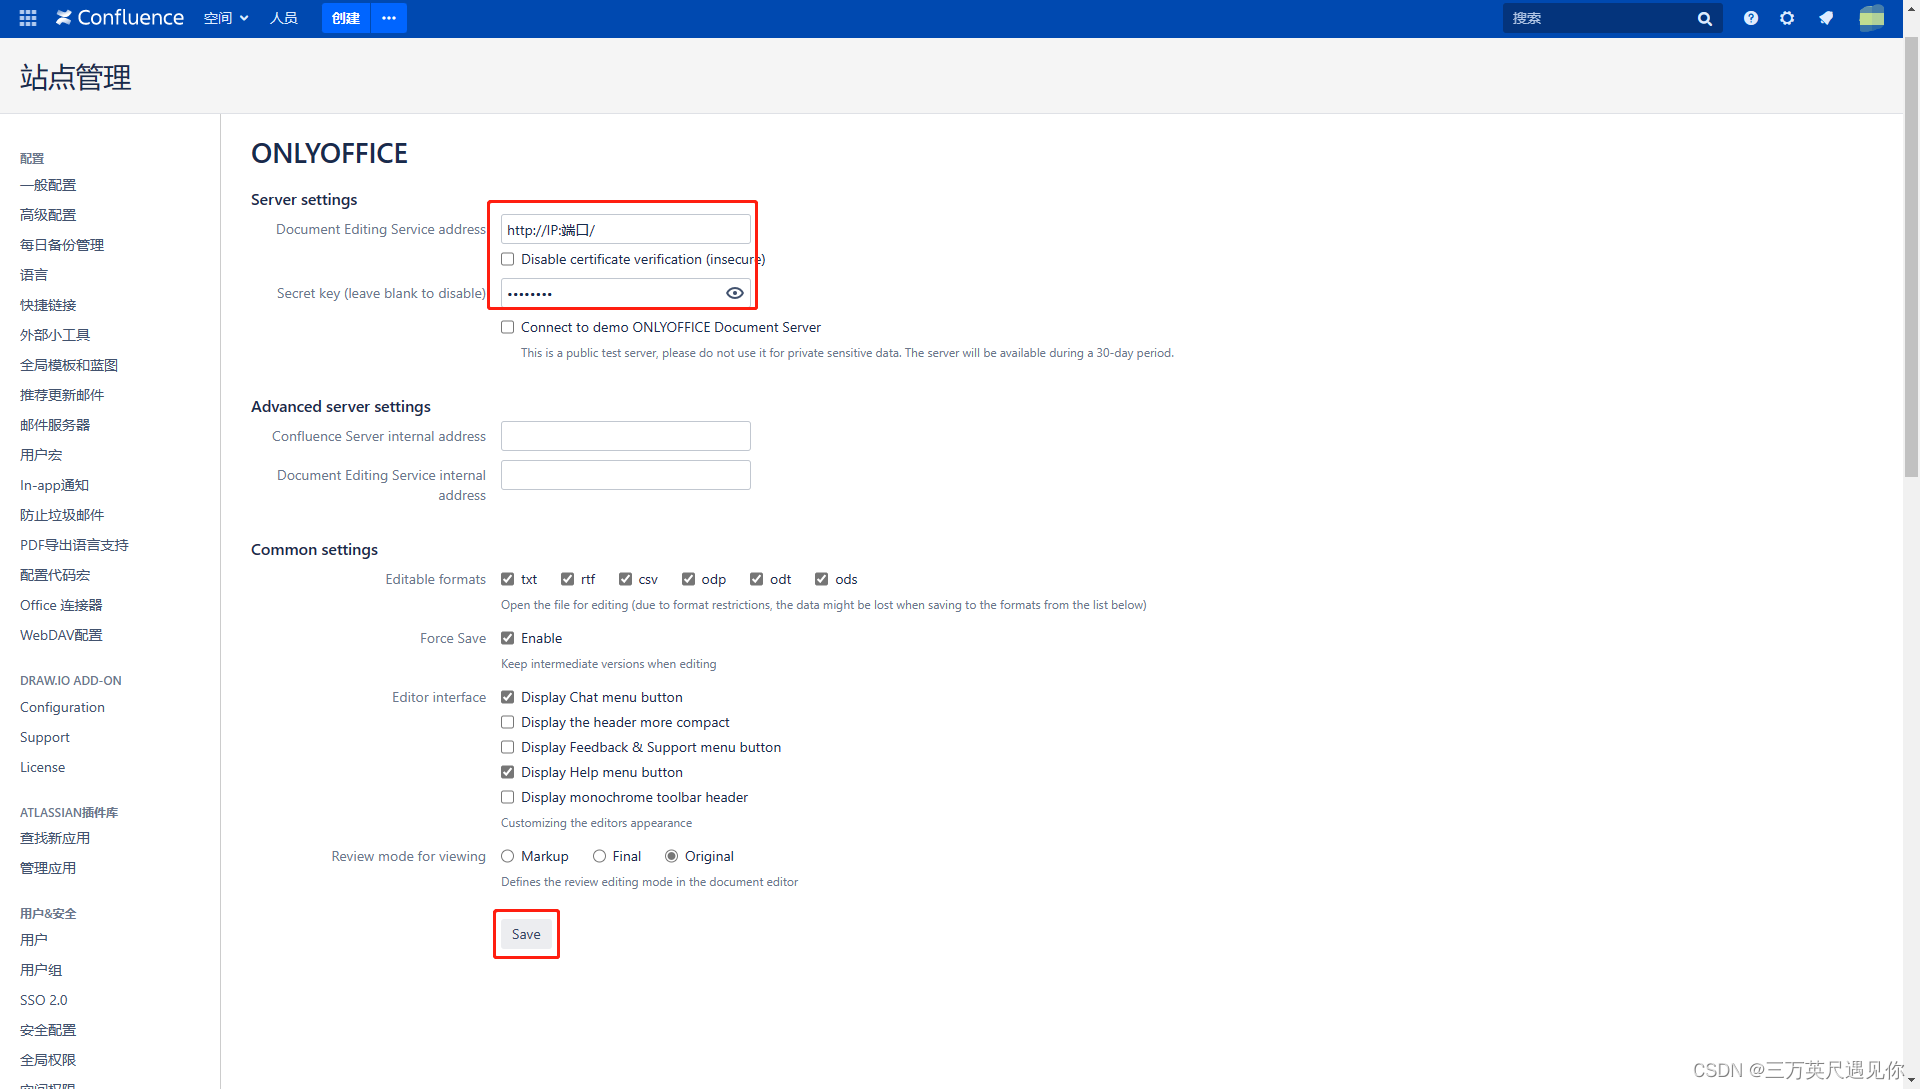The height and width of the screenshot is (1089, 1920).
Task: Expand the 空间 dropdown menu
Action: tap(226, 18)
